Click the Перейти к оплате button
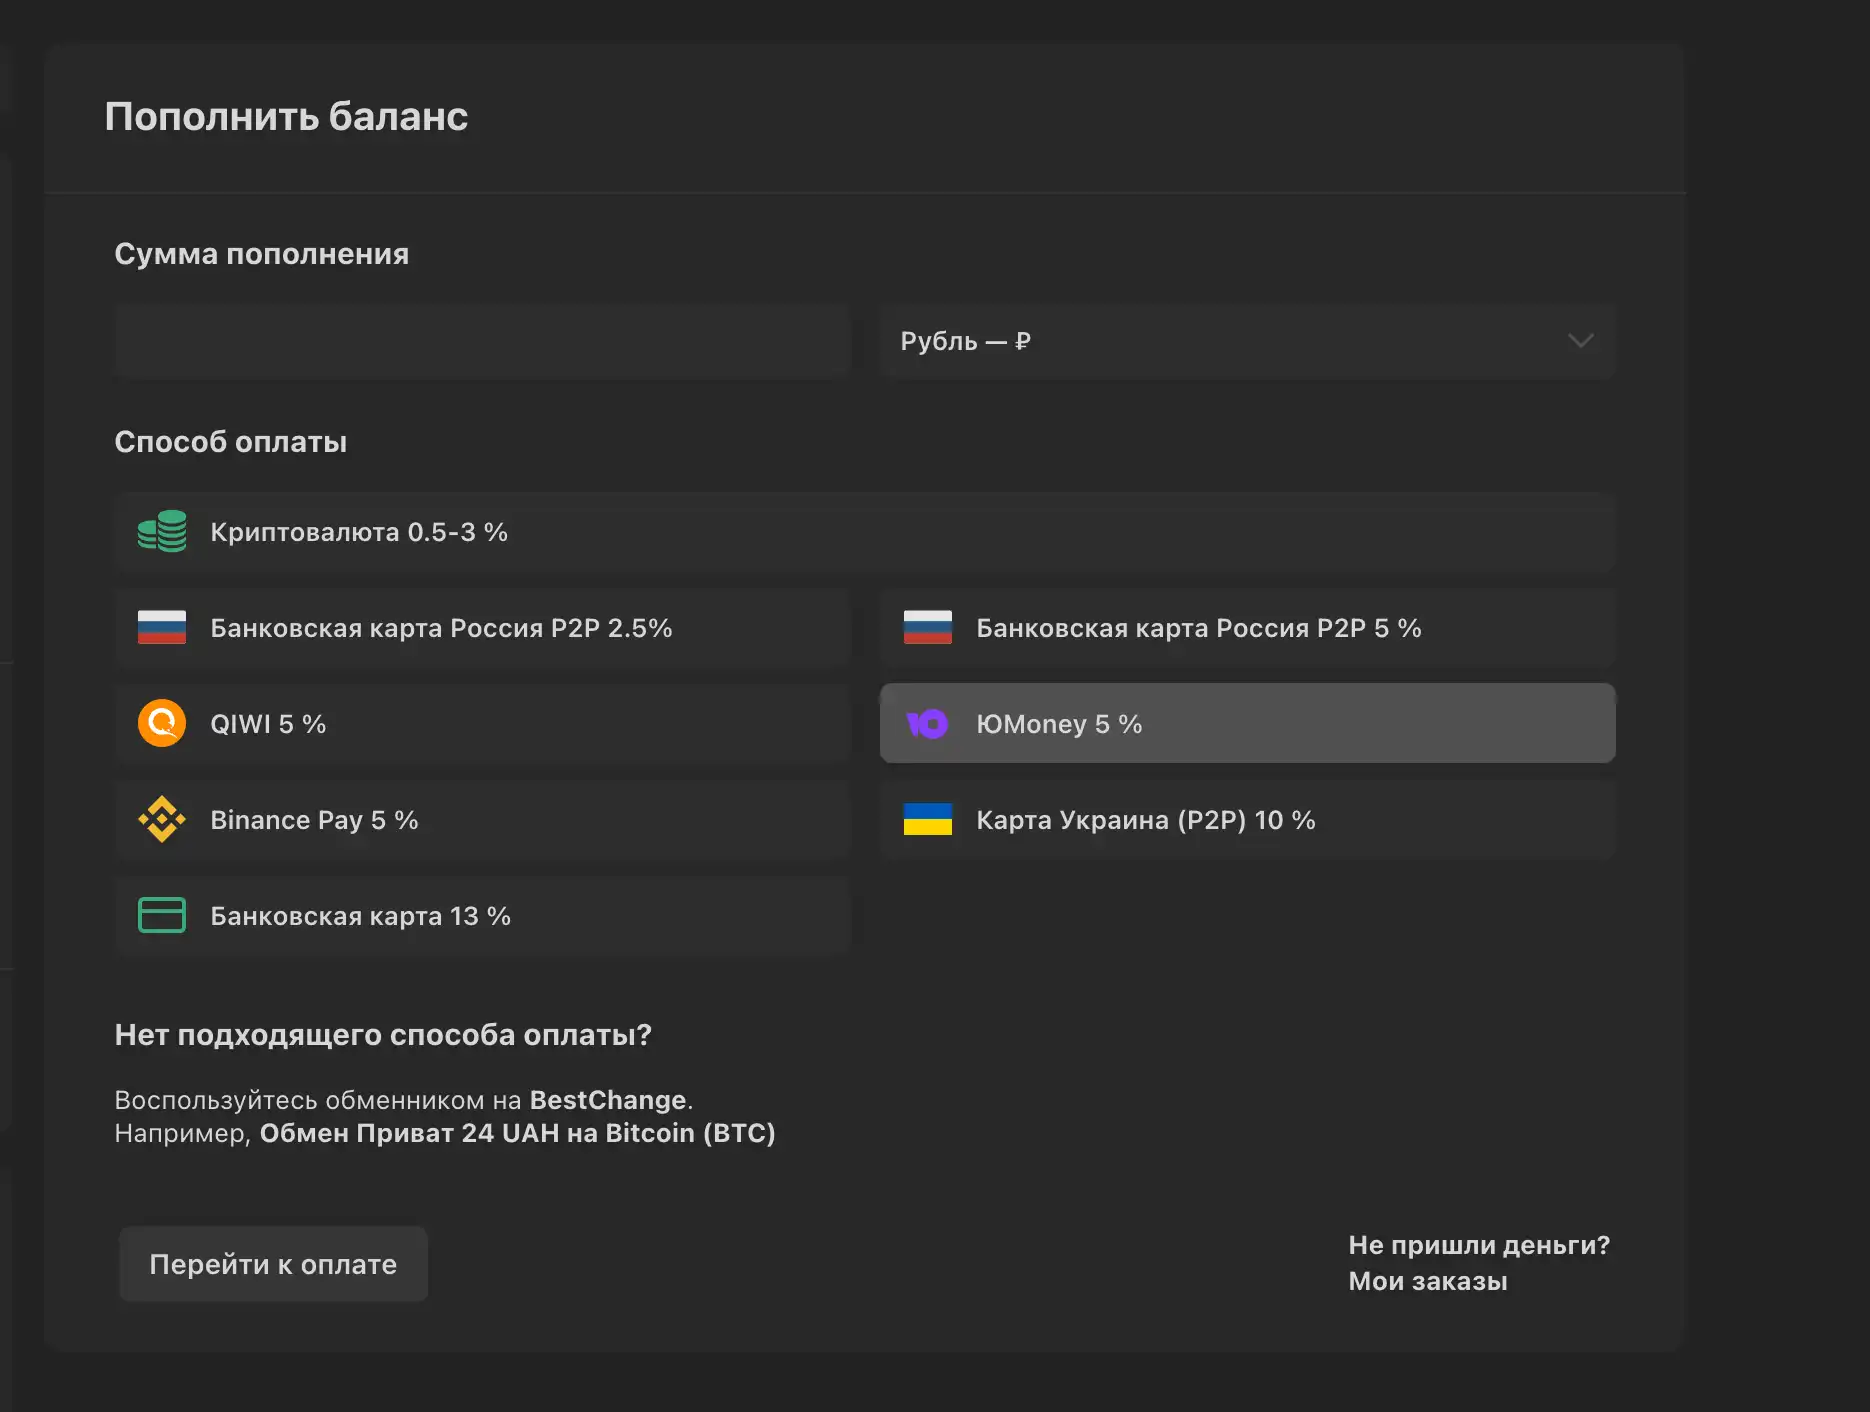1870x1412 pixels. point(273,1264)
